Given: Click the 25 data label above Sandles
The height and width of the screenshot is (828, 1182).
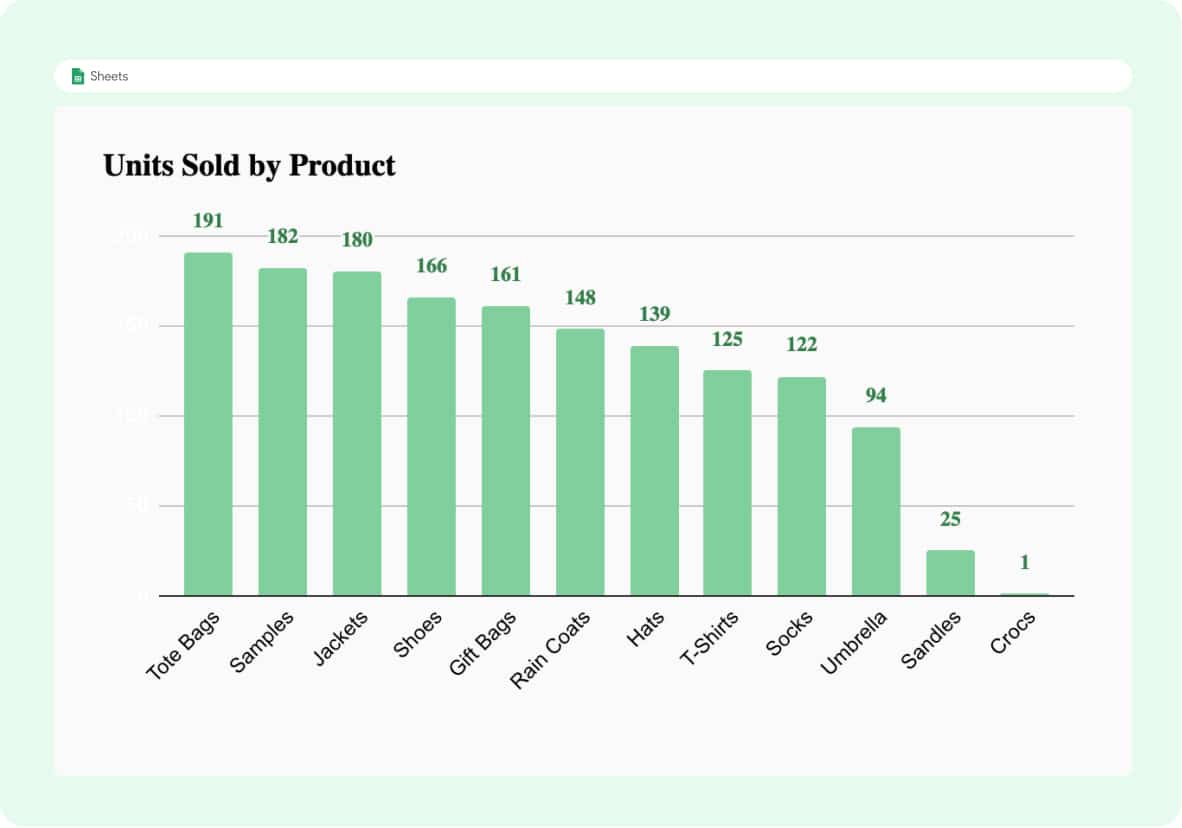Looking at the screenshot, I should click(x=950, y=520).
